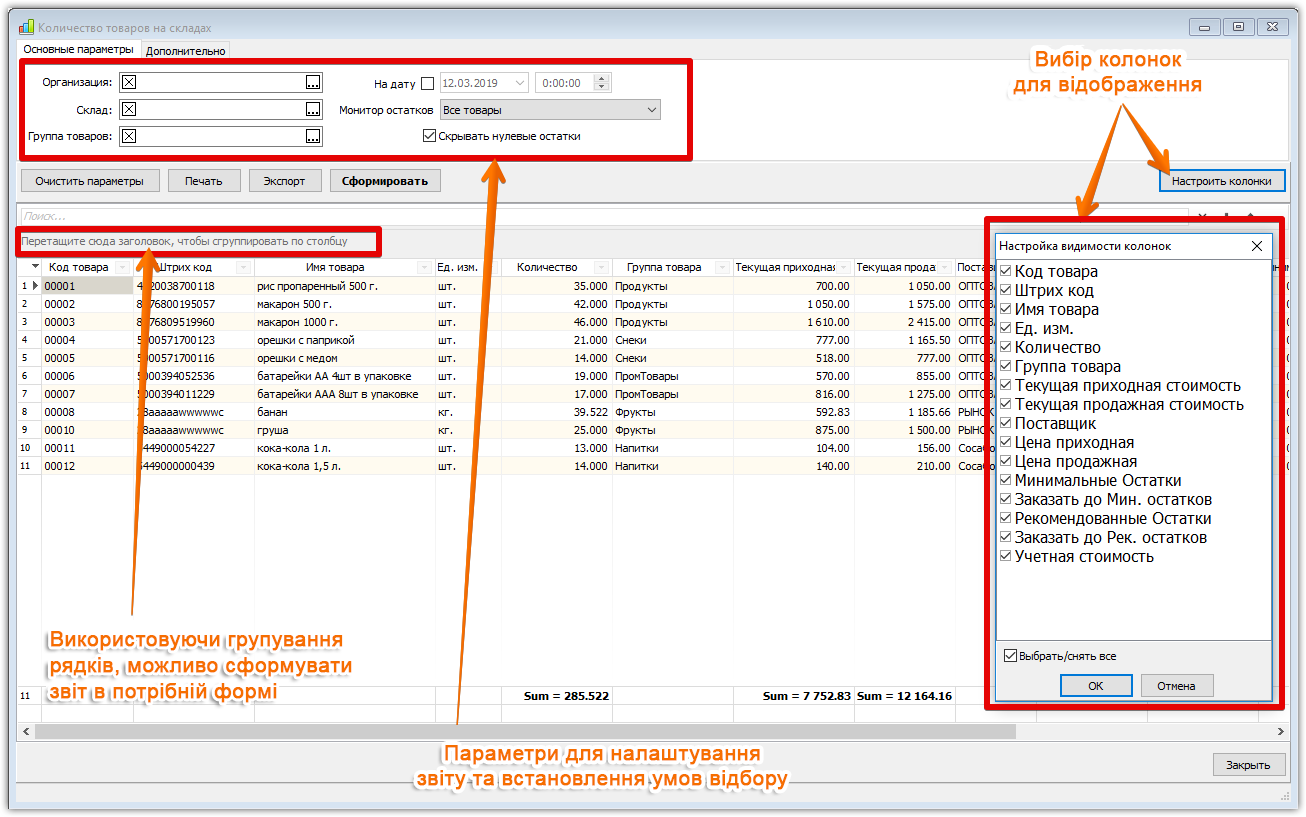
Task: Cancel the column dialog with Отмена
Action: pos(1177,686)
